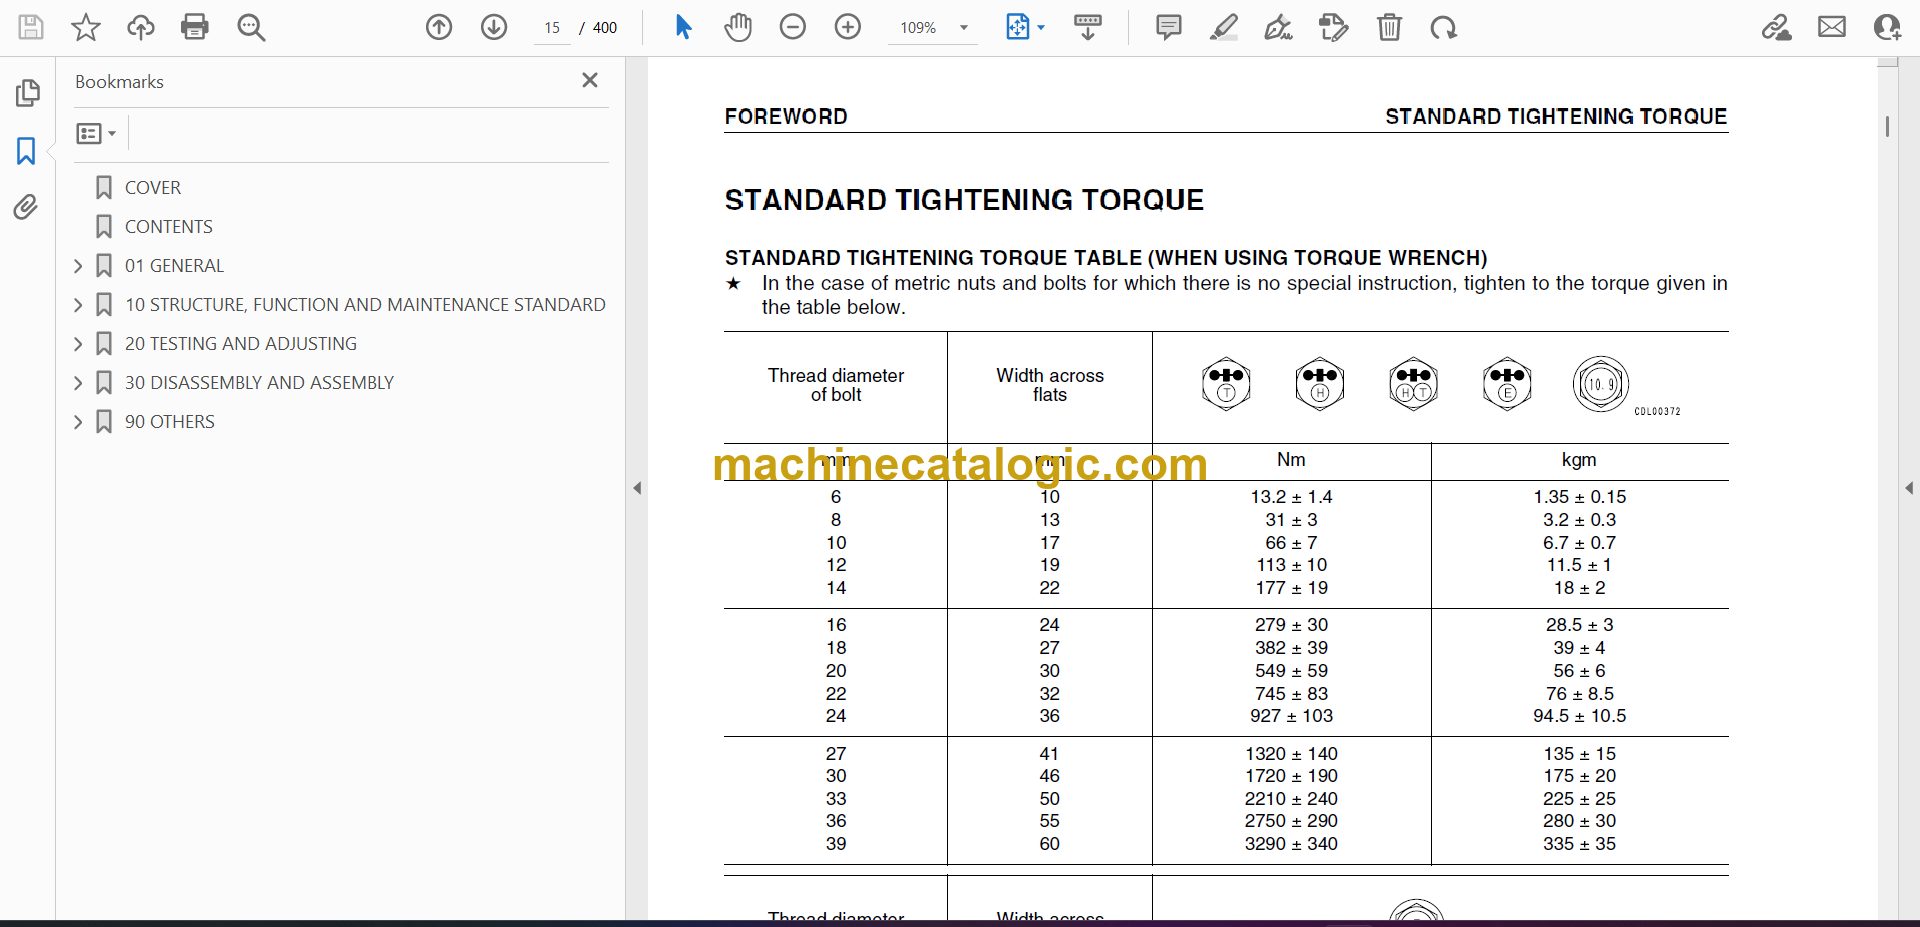Open the share link icon

(1777, 27)
